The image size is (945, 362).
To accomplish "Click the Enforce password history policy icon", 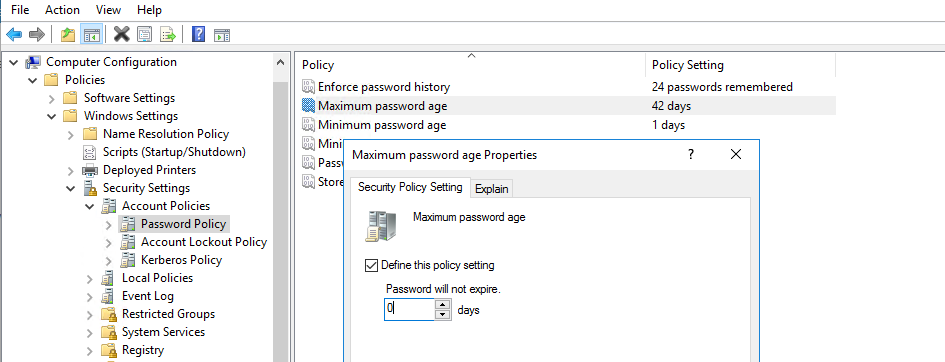I will [309, 87].
